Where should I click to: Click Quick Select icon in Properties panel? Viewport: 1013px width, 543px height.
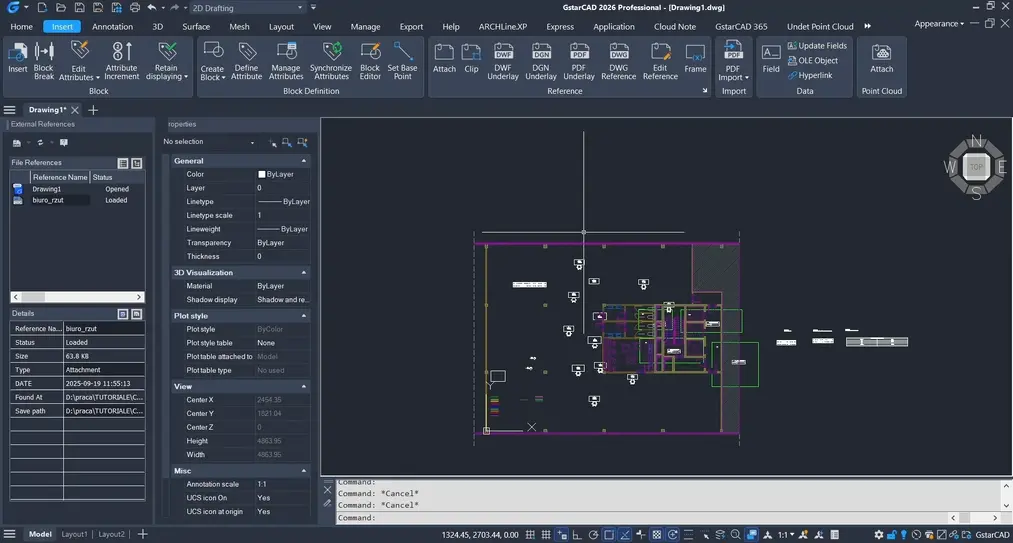tap(302, 142)
